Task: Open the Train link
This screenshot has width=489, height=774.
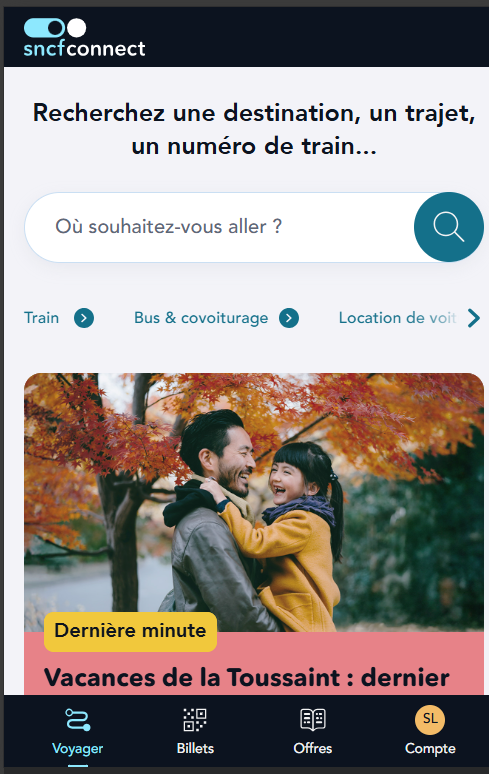Action: 41,318
